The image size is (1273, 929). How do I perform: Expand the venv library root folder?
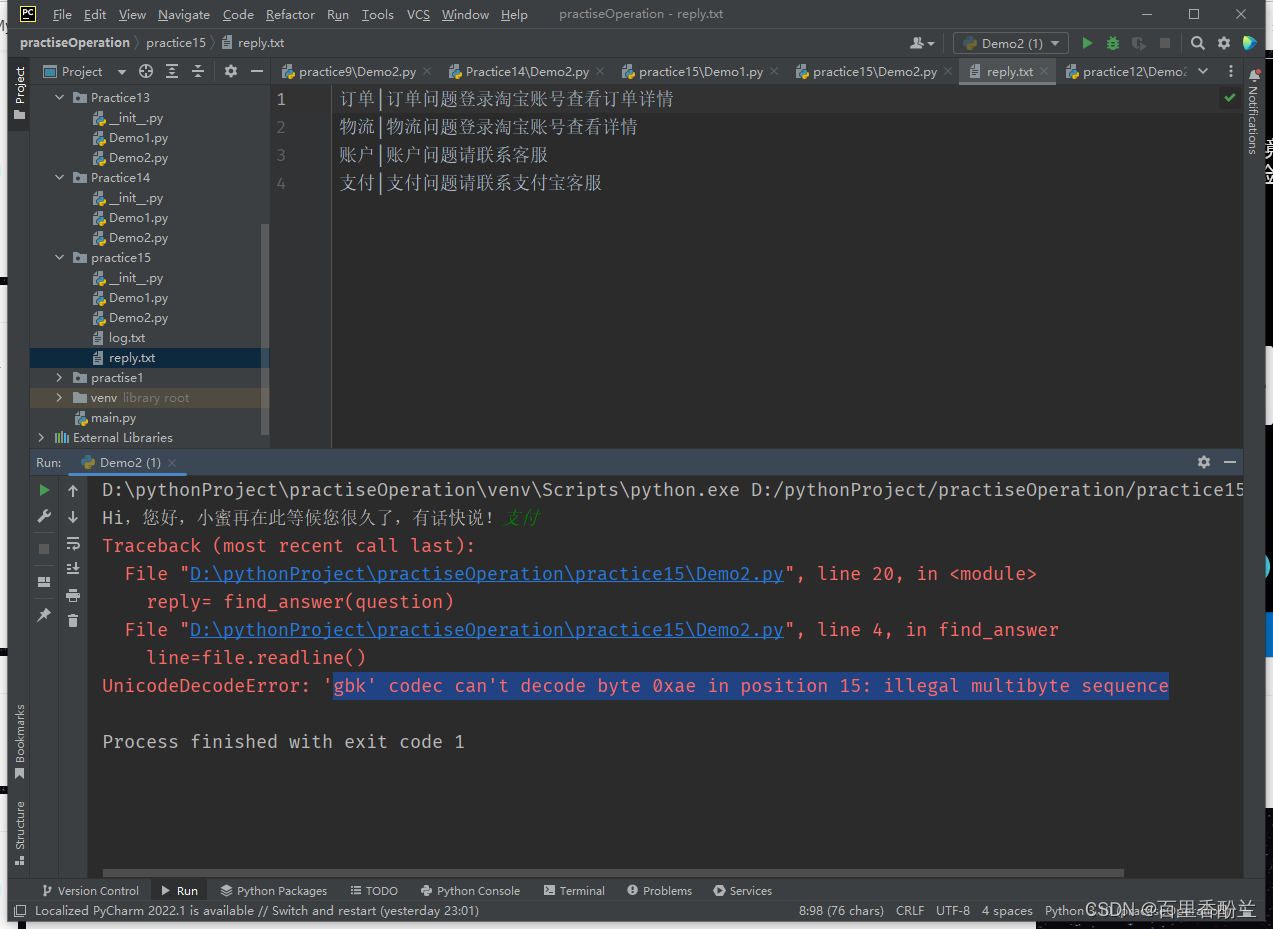point(59,397)
